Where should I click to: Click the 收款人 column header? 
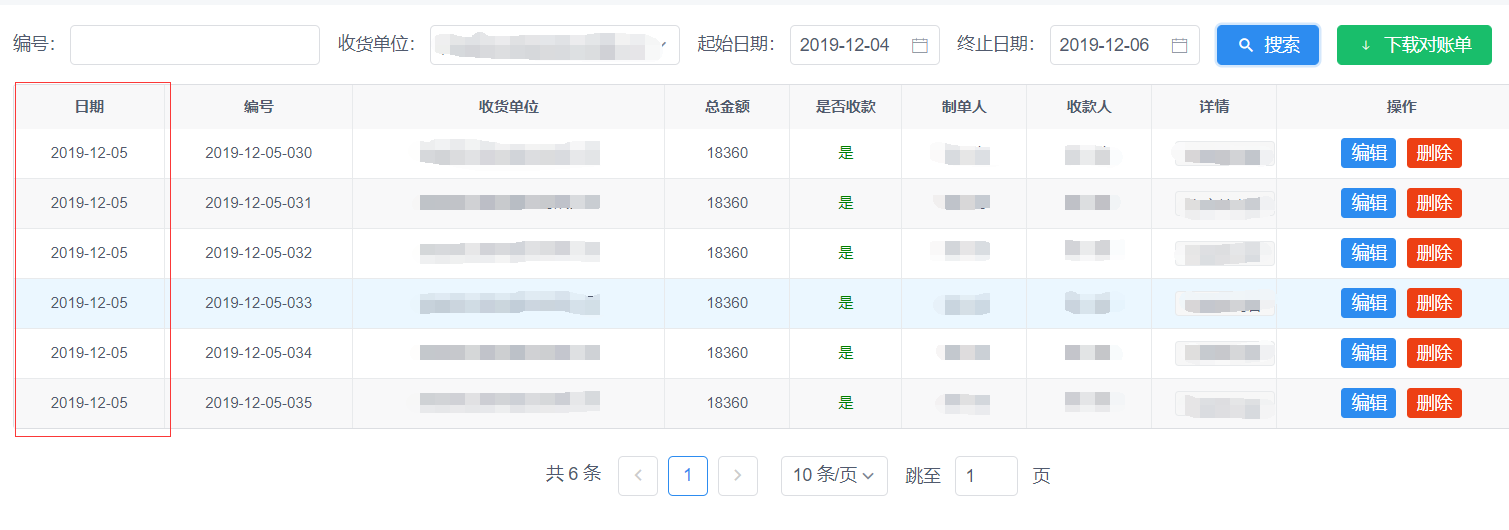(1089, 107)
